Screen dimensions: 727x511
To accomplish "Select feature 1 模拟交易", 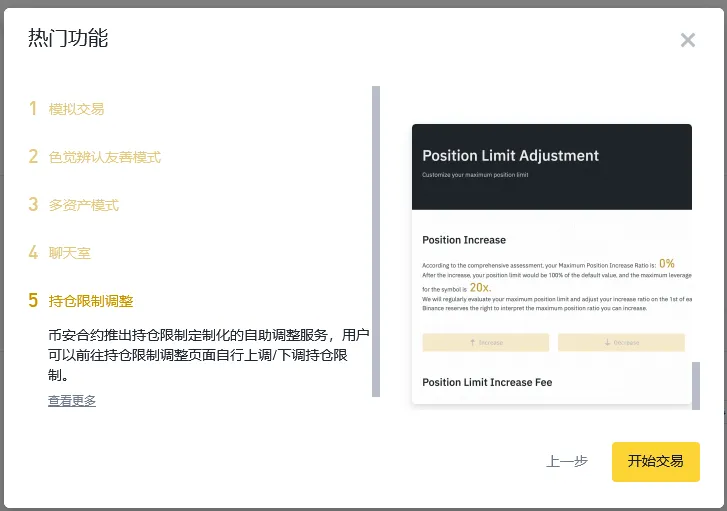I will [x=67, y=109].
